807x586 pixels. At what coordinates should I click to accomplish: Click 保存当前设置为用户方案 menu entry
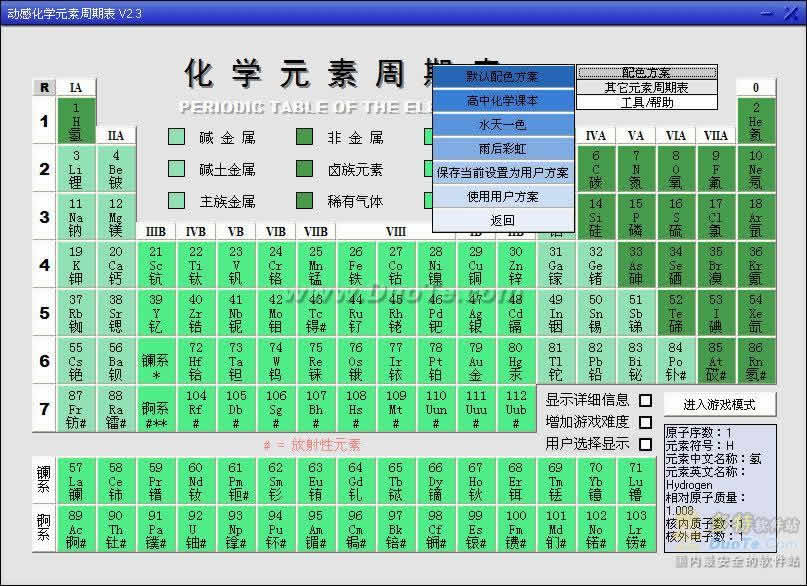click(503, 173)
